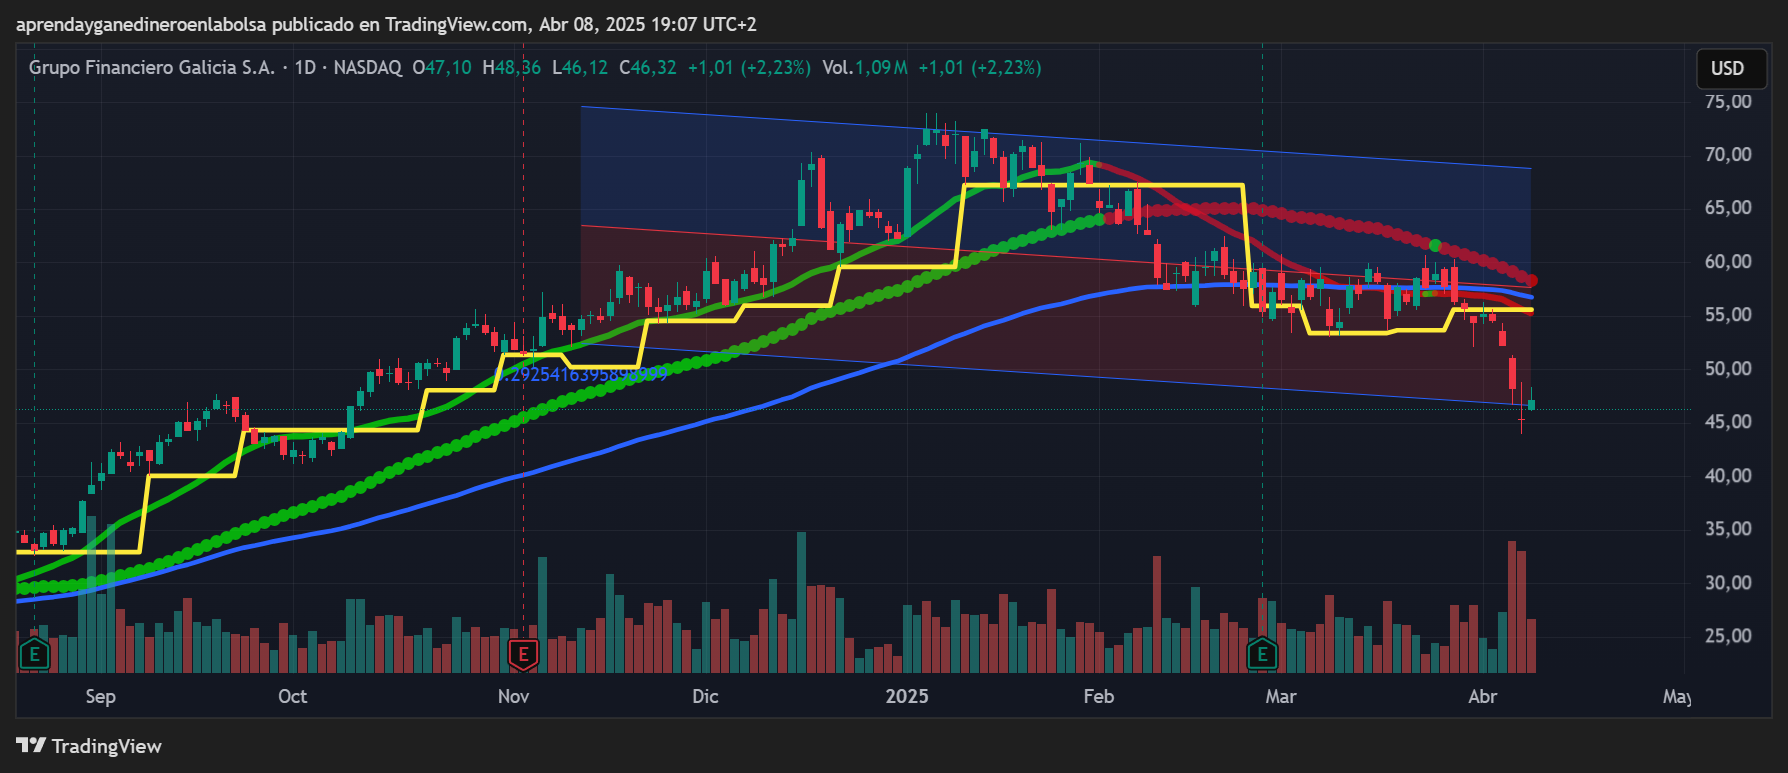Image resolution: width=1788 pixels, height=773 pixels.
Task: Select the 1D interval label in legend
Action: click(x=305, y=68)
